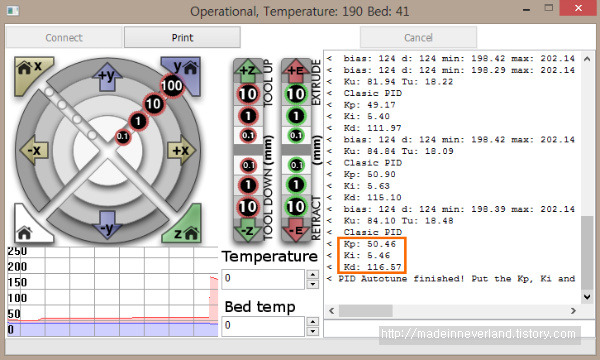Screen dimensions: 600x360
Task: Minimize the printer control window
Action: 527,9
